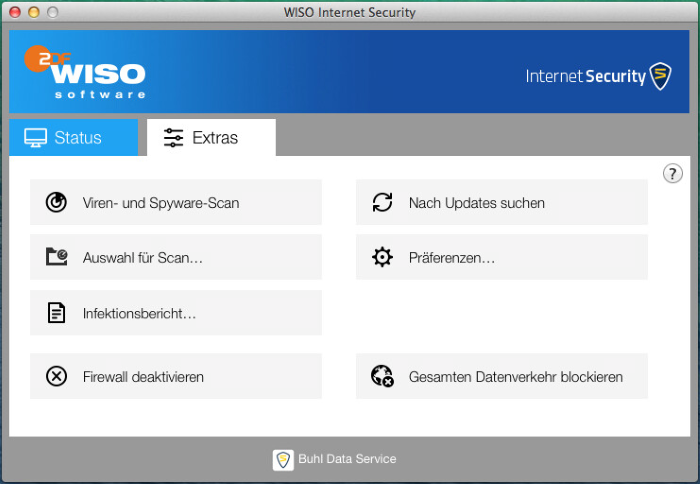700x484 pixels.
Task: Select Nach Updates suchen
Action: pyautogui.click(x=502, y=202)
